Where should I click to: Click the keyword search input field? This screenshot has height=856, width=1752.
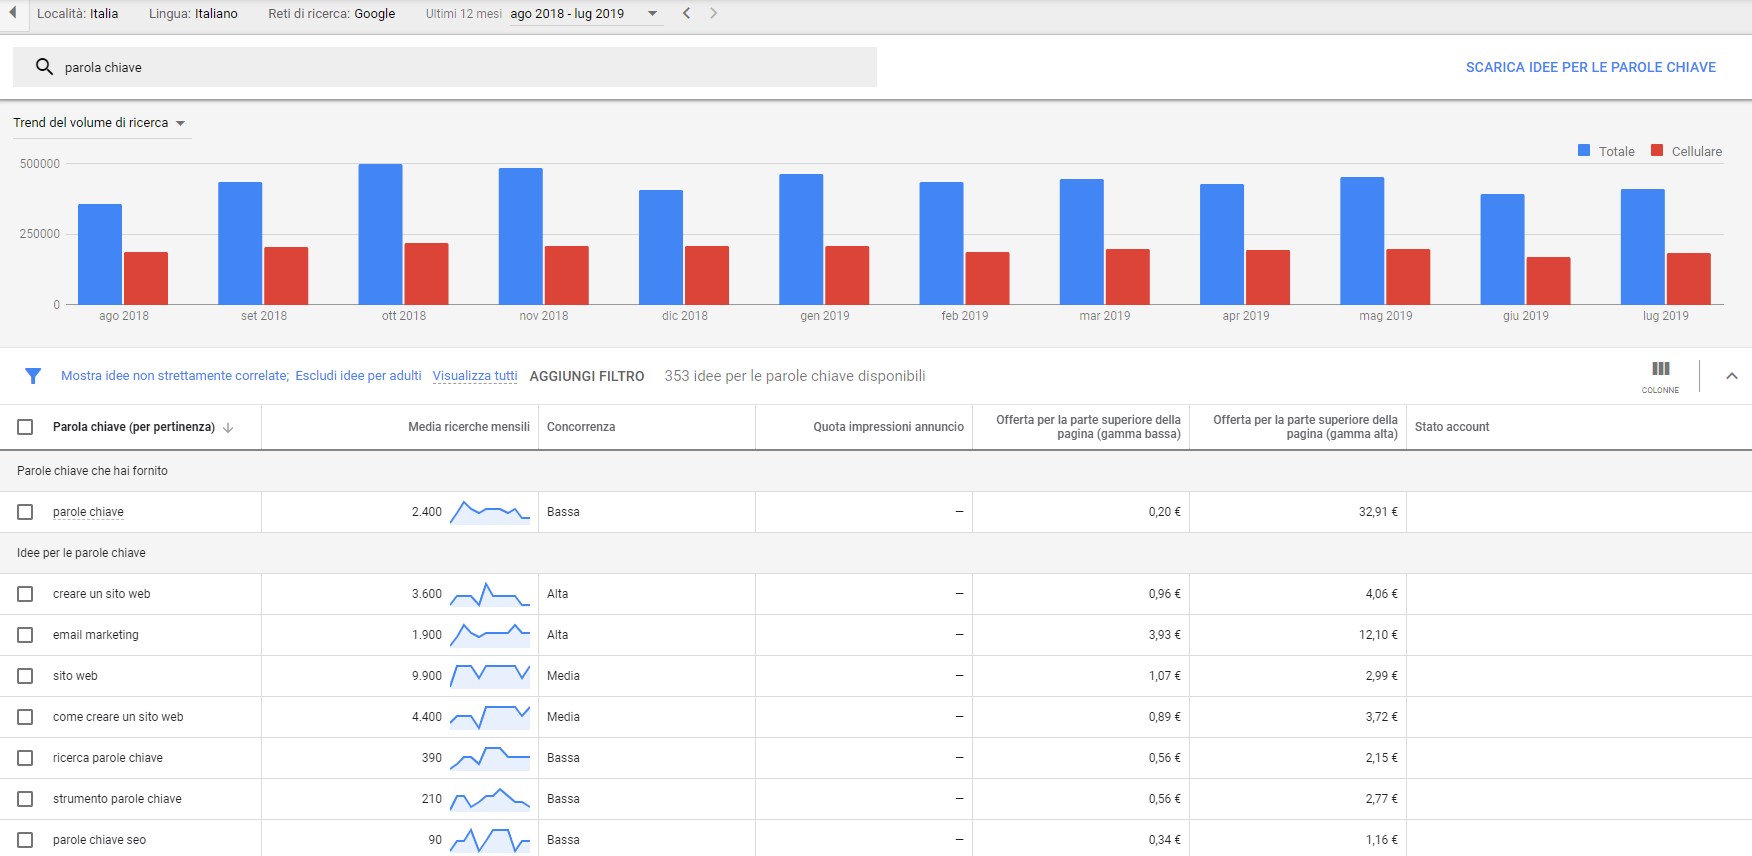coord(445,67)
